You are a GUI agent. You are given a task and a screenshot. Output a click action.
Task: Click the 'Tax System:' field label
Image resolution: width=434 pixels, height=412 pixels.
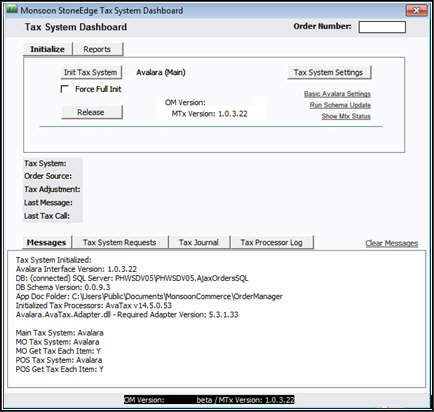[x=45, y=163]
